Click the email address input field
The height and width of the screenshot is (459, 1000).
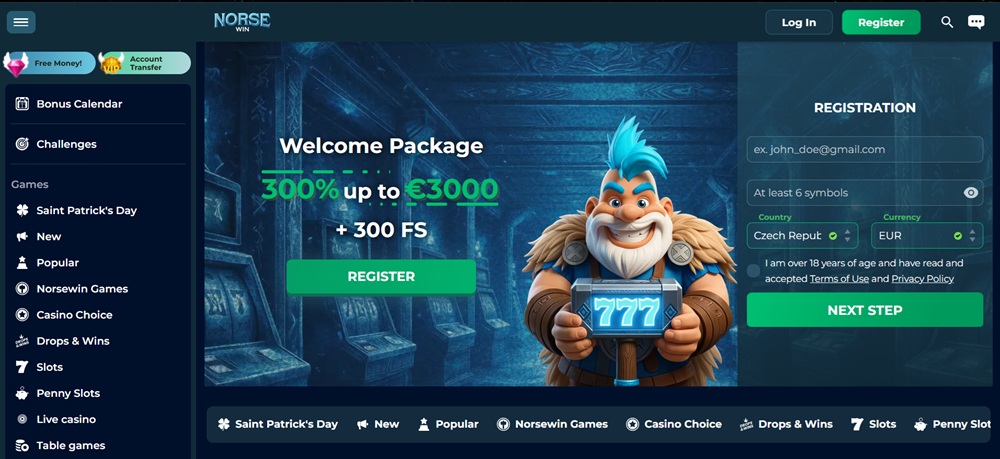click(865, 149)
